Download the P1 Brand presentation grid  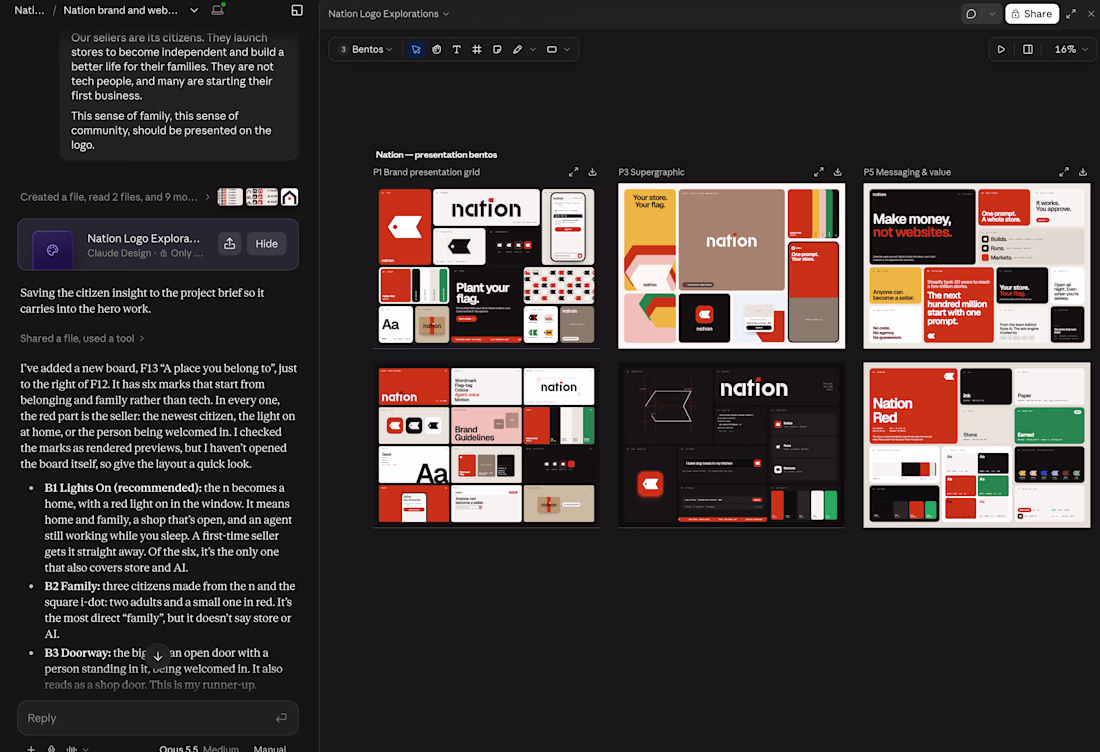tap(592, 172)
